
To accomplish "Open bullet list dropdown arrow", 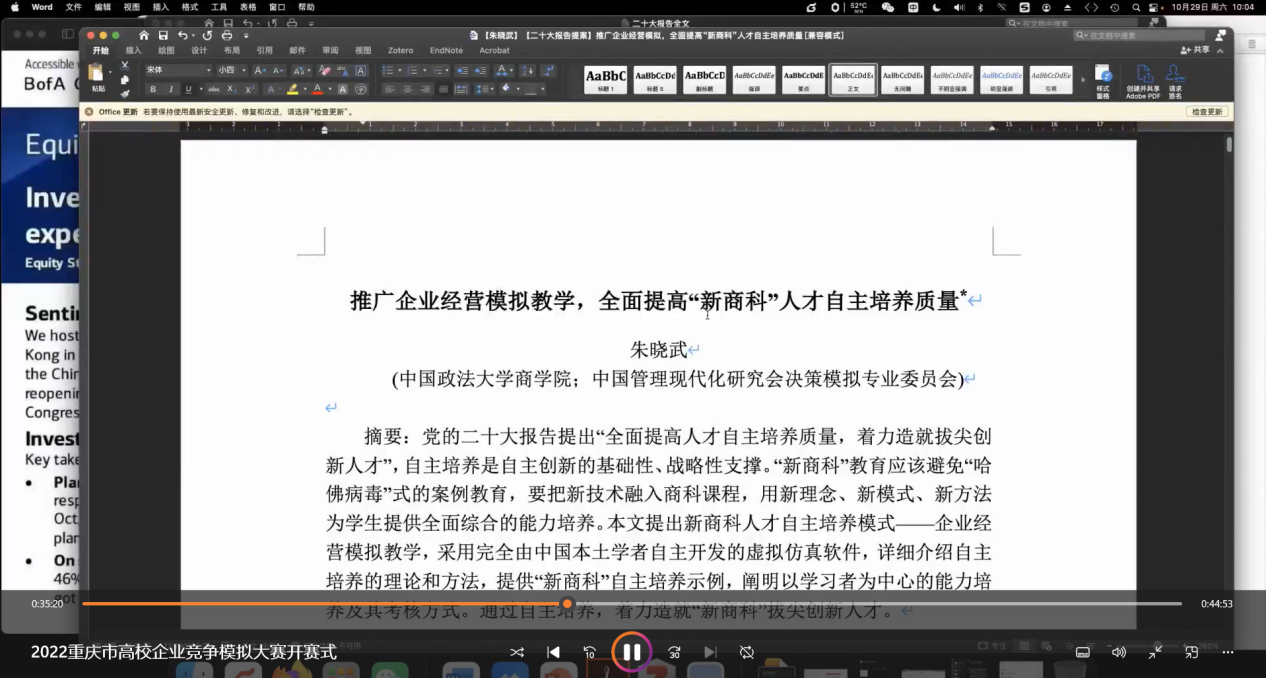I will point(400,70).
